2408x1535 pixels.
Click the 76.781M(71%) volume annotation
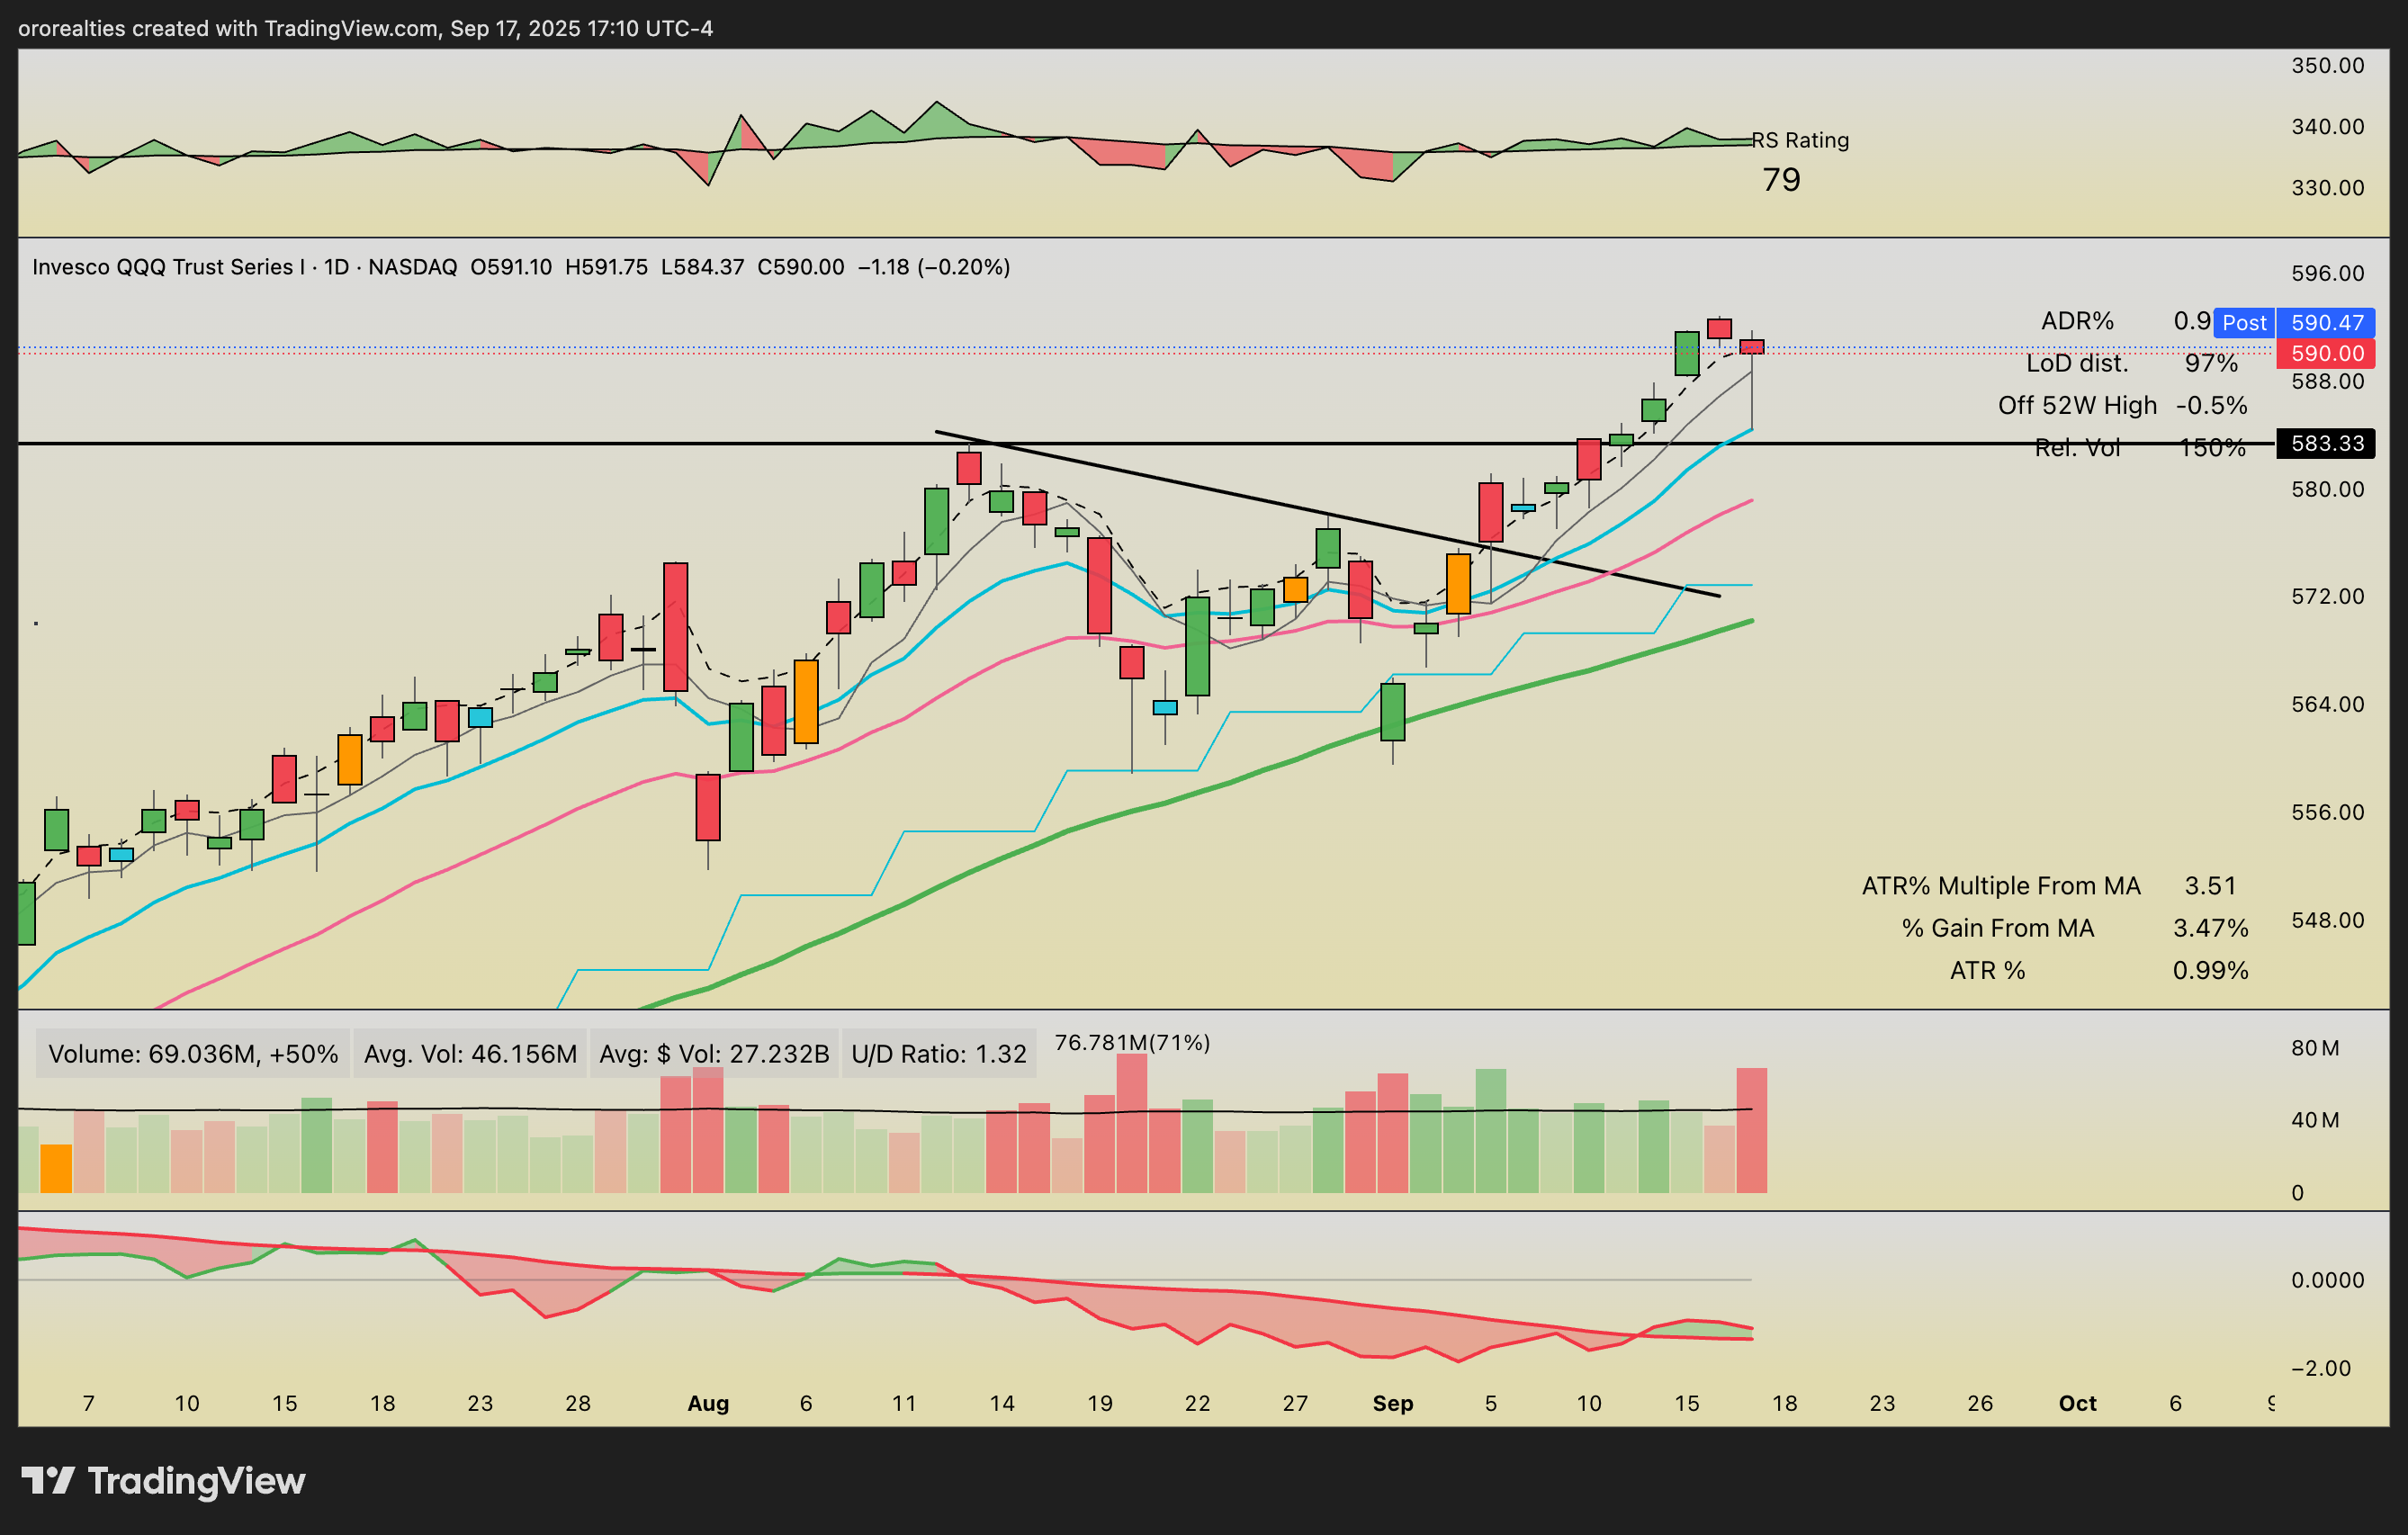click(x=1132, y=1042)
